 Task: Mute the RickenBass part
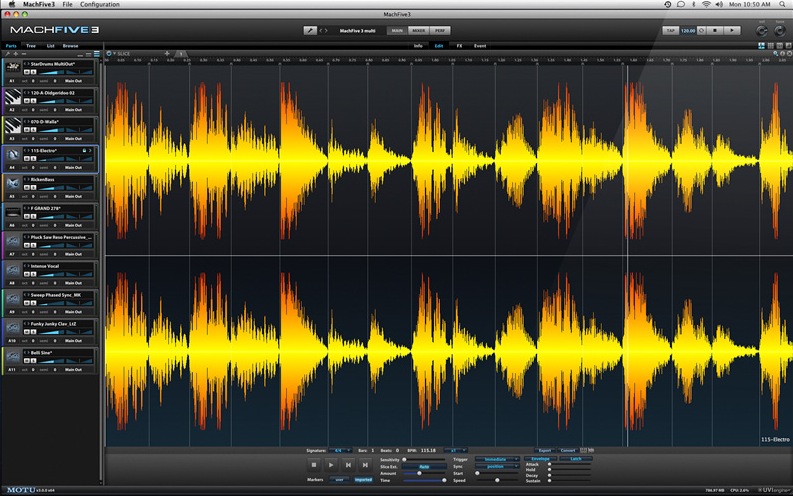(27, 187)
